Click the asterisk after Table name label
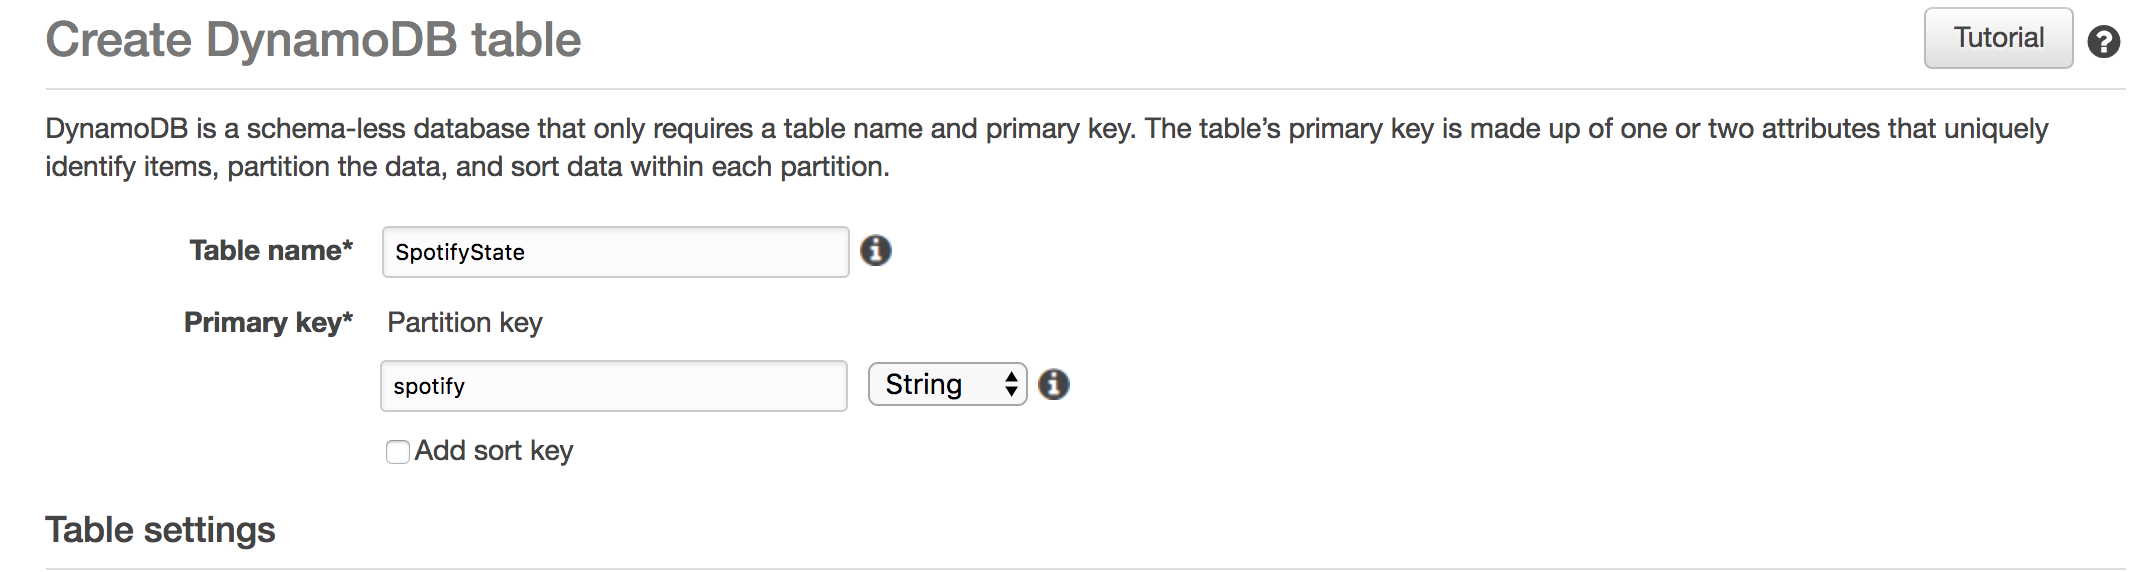This screenshot has height=572, width=2140. pyautogui.click(x=347, y=245)
